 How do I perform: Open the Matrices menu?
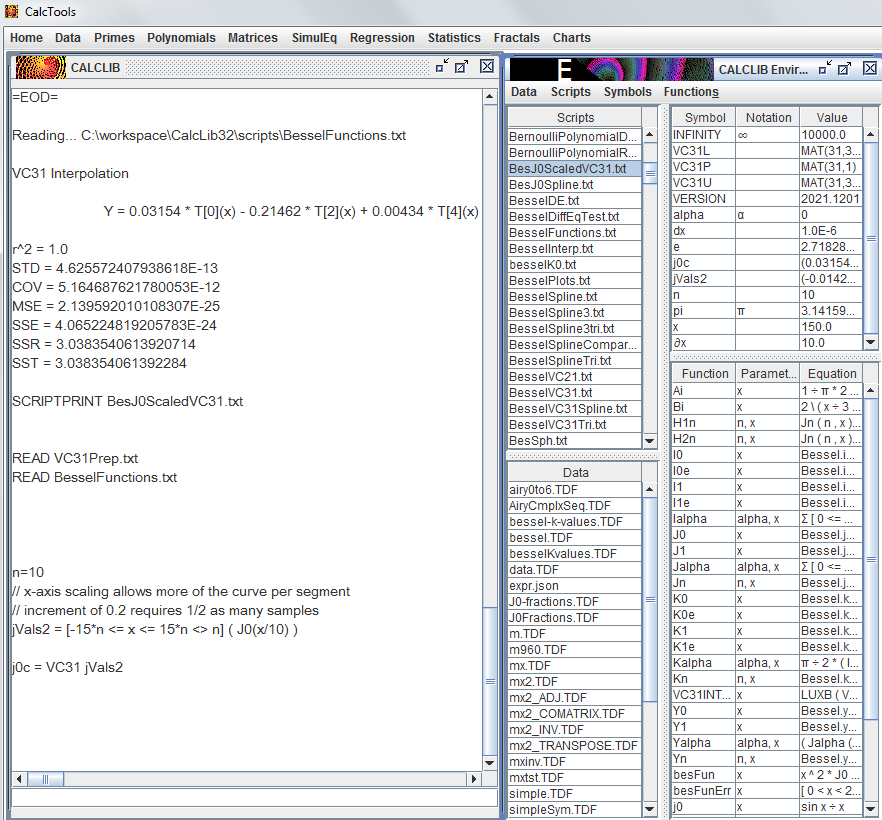pos(253,38)
